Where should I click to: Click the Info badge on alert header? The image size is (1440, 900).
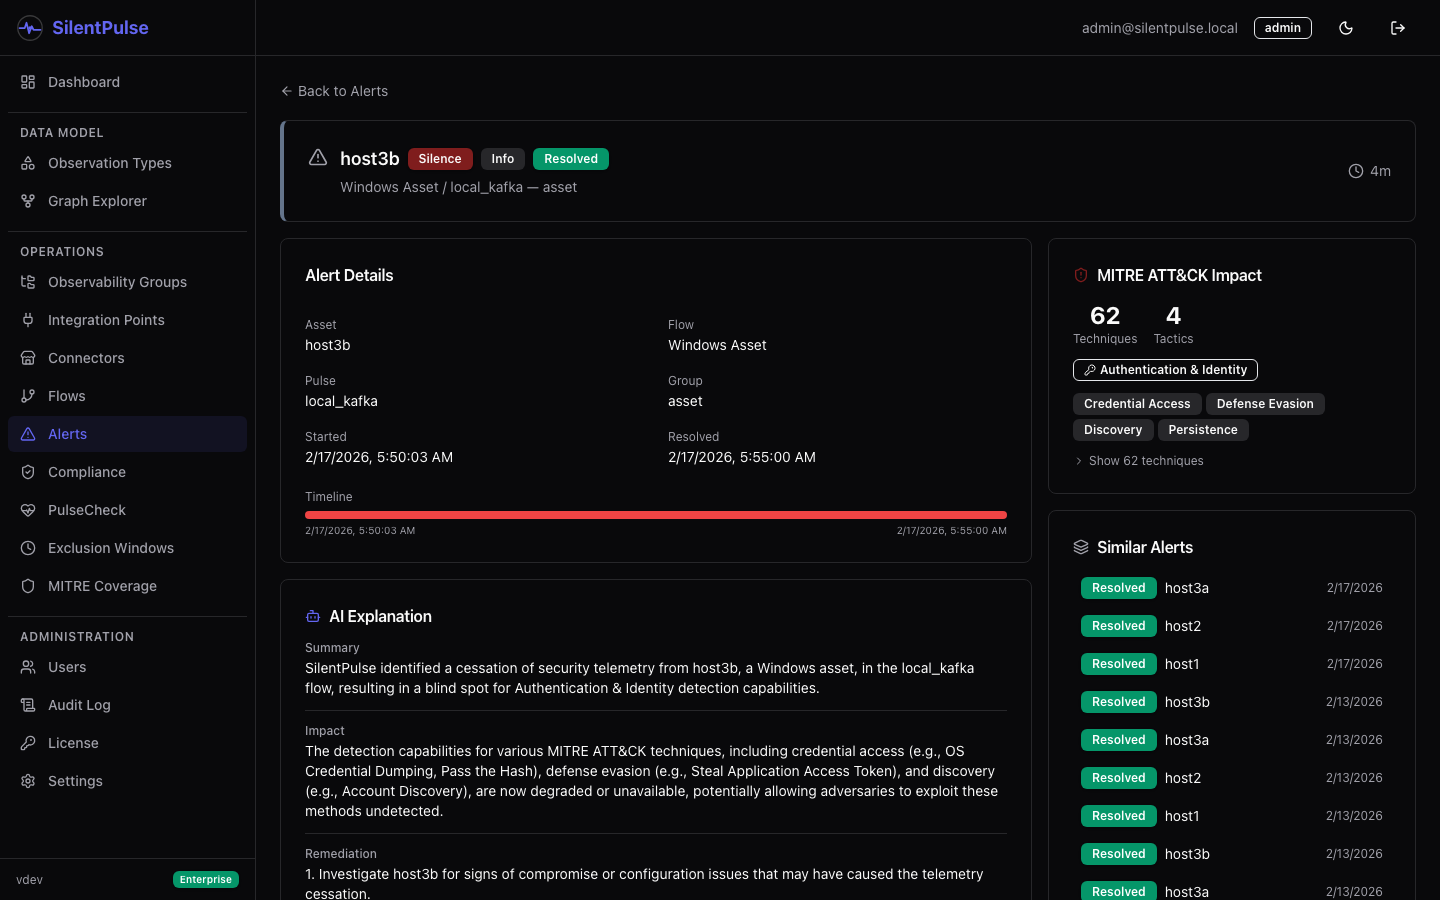point(503,159)
